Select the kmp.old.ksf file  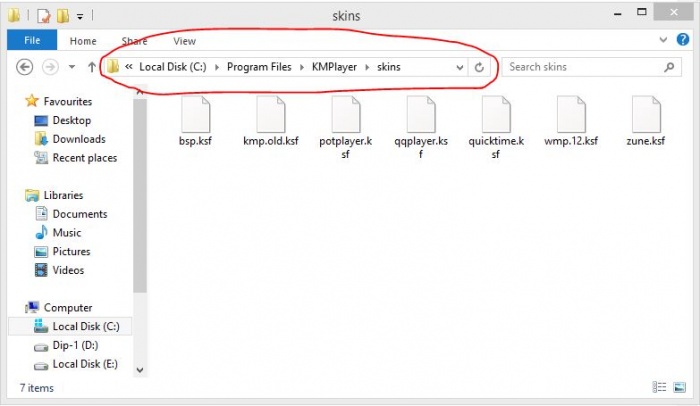pos(271,121)
